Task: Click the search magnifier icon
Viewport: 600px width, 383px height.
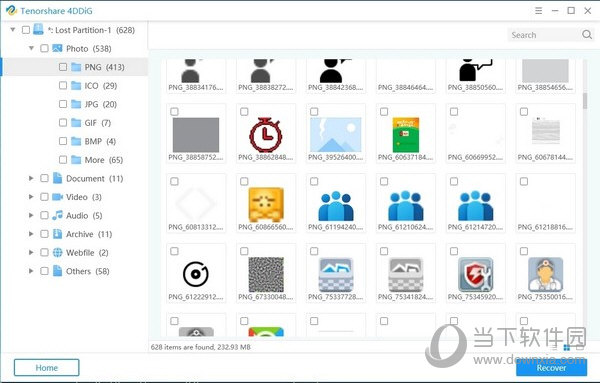Action: (587, 34)
